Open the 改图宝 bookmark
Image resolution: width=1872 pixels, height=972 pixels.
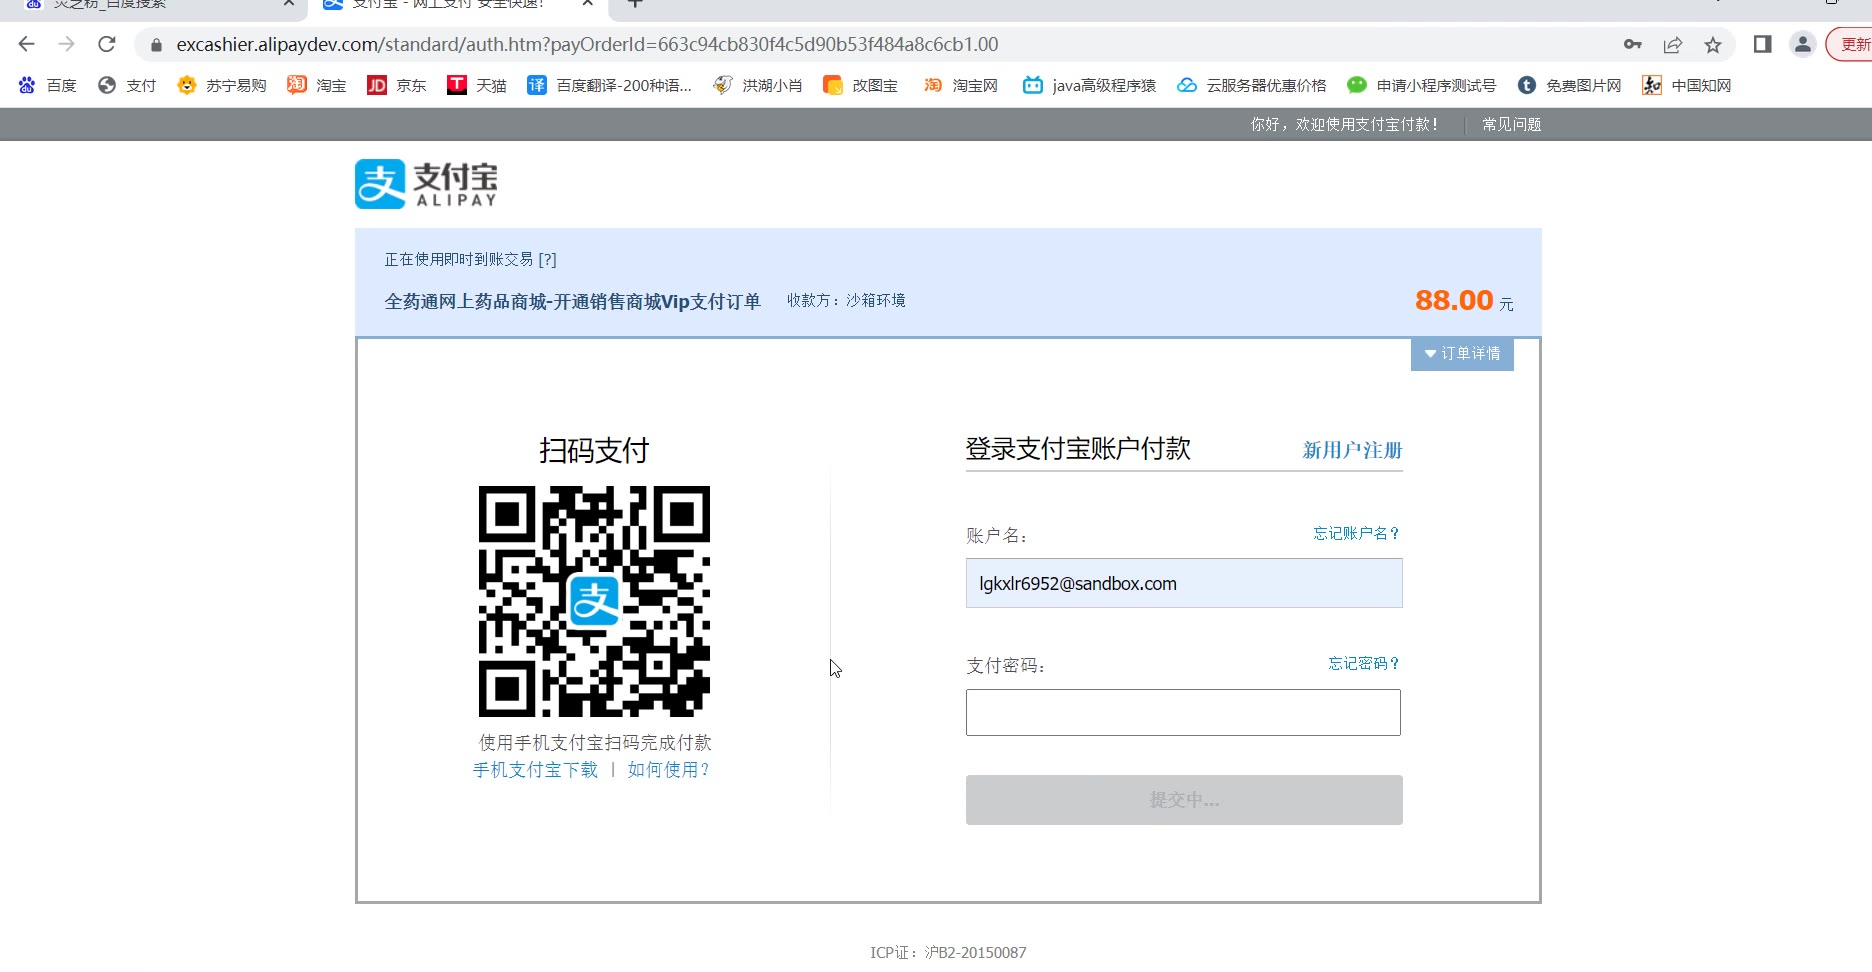click(860, 85)
